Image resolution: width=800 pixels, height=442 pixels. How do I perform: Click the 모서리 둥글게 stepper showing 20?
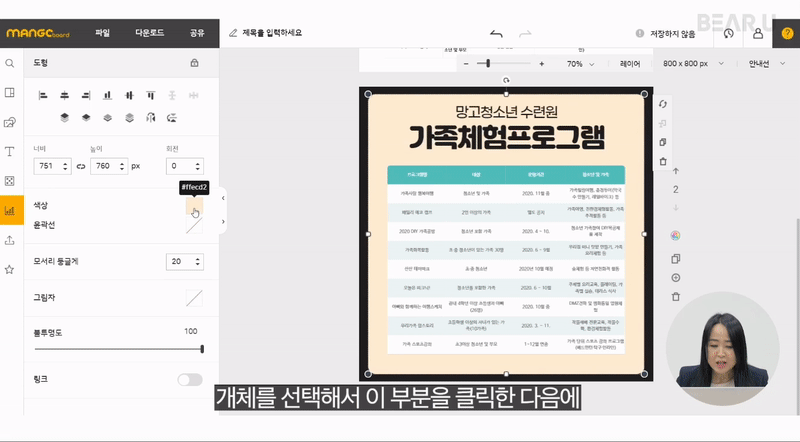pos(185,262)
